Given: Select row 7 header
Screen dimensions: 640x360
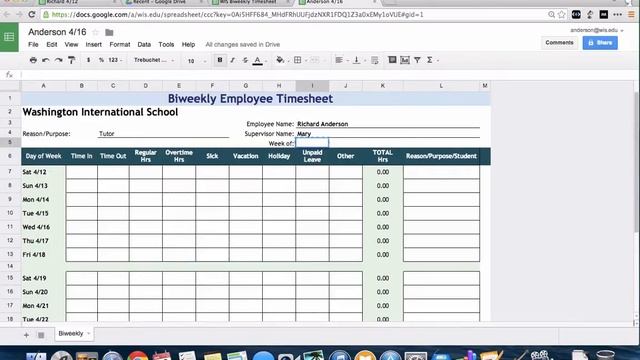Looking at the screenshot, I should (10, 172).
